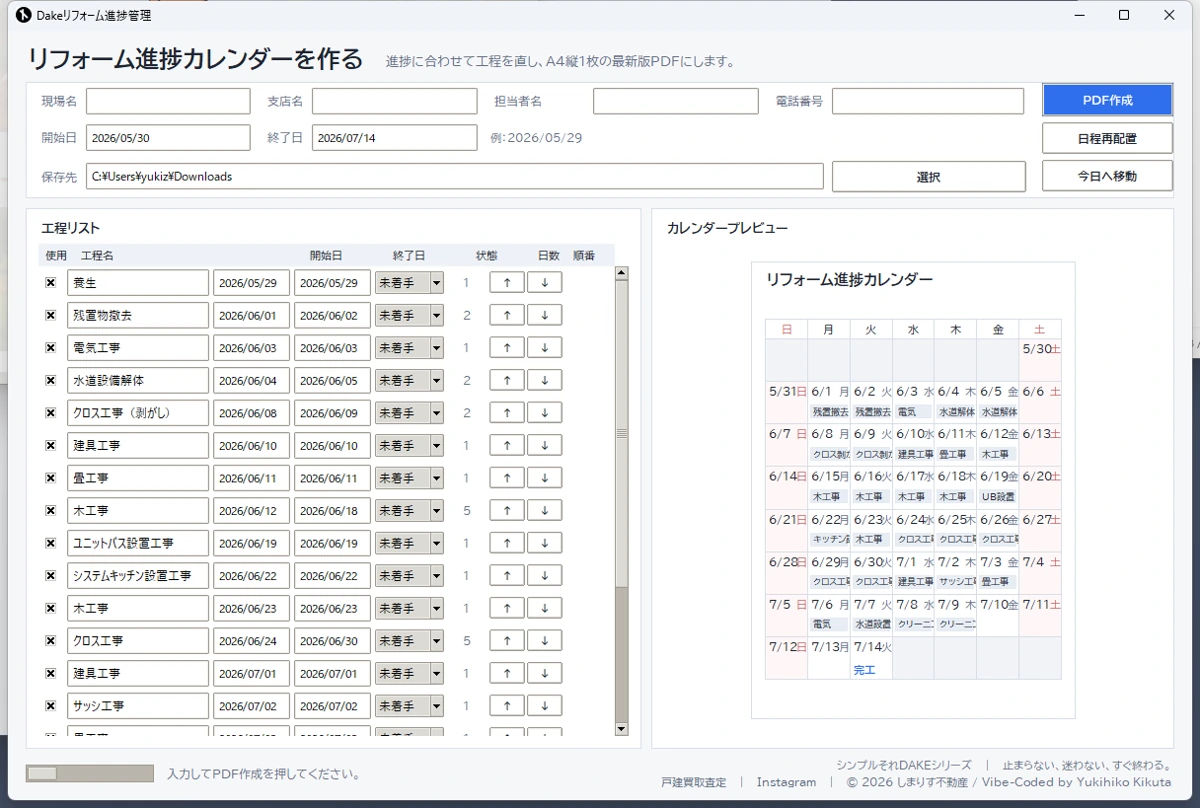This screenshot has width=1200, height=808.
Task: Click up arrow for サッシ工事 row
Action: (507, 706)
